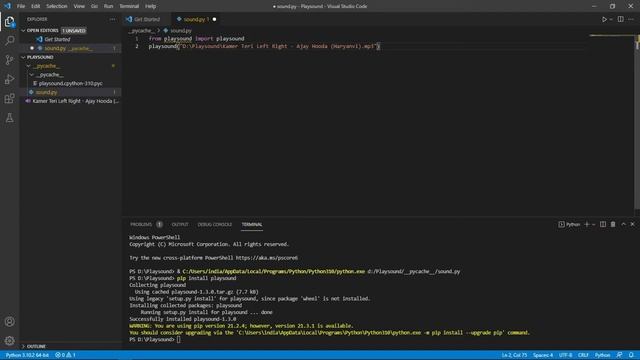Image resolution: width=640 pixels, height=360 pixels.
Task: Open editor More Actions ellipsis
Action: coord(631,19)
